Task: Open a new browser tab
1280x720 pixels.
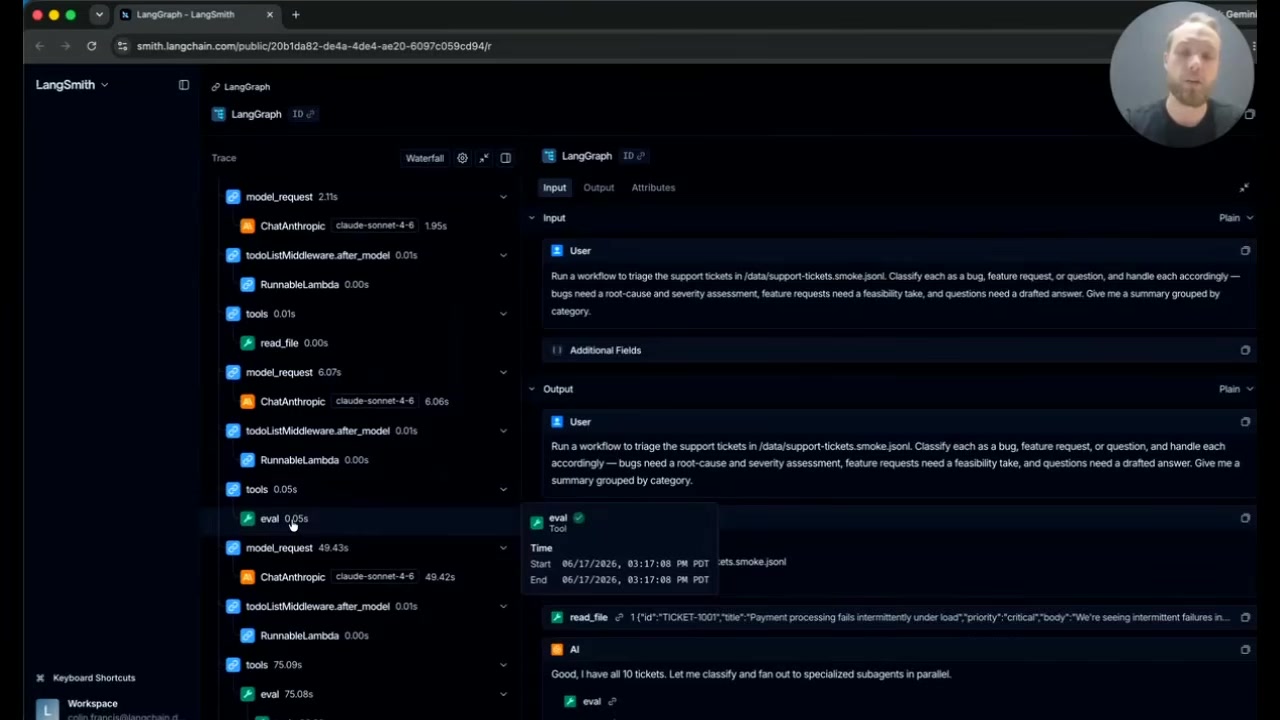Action: click(295, 15)
